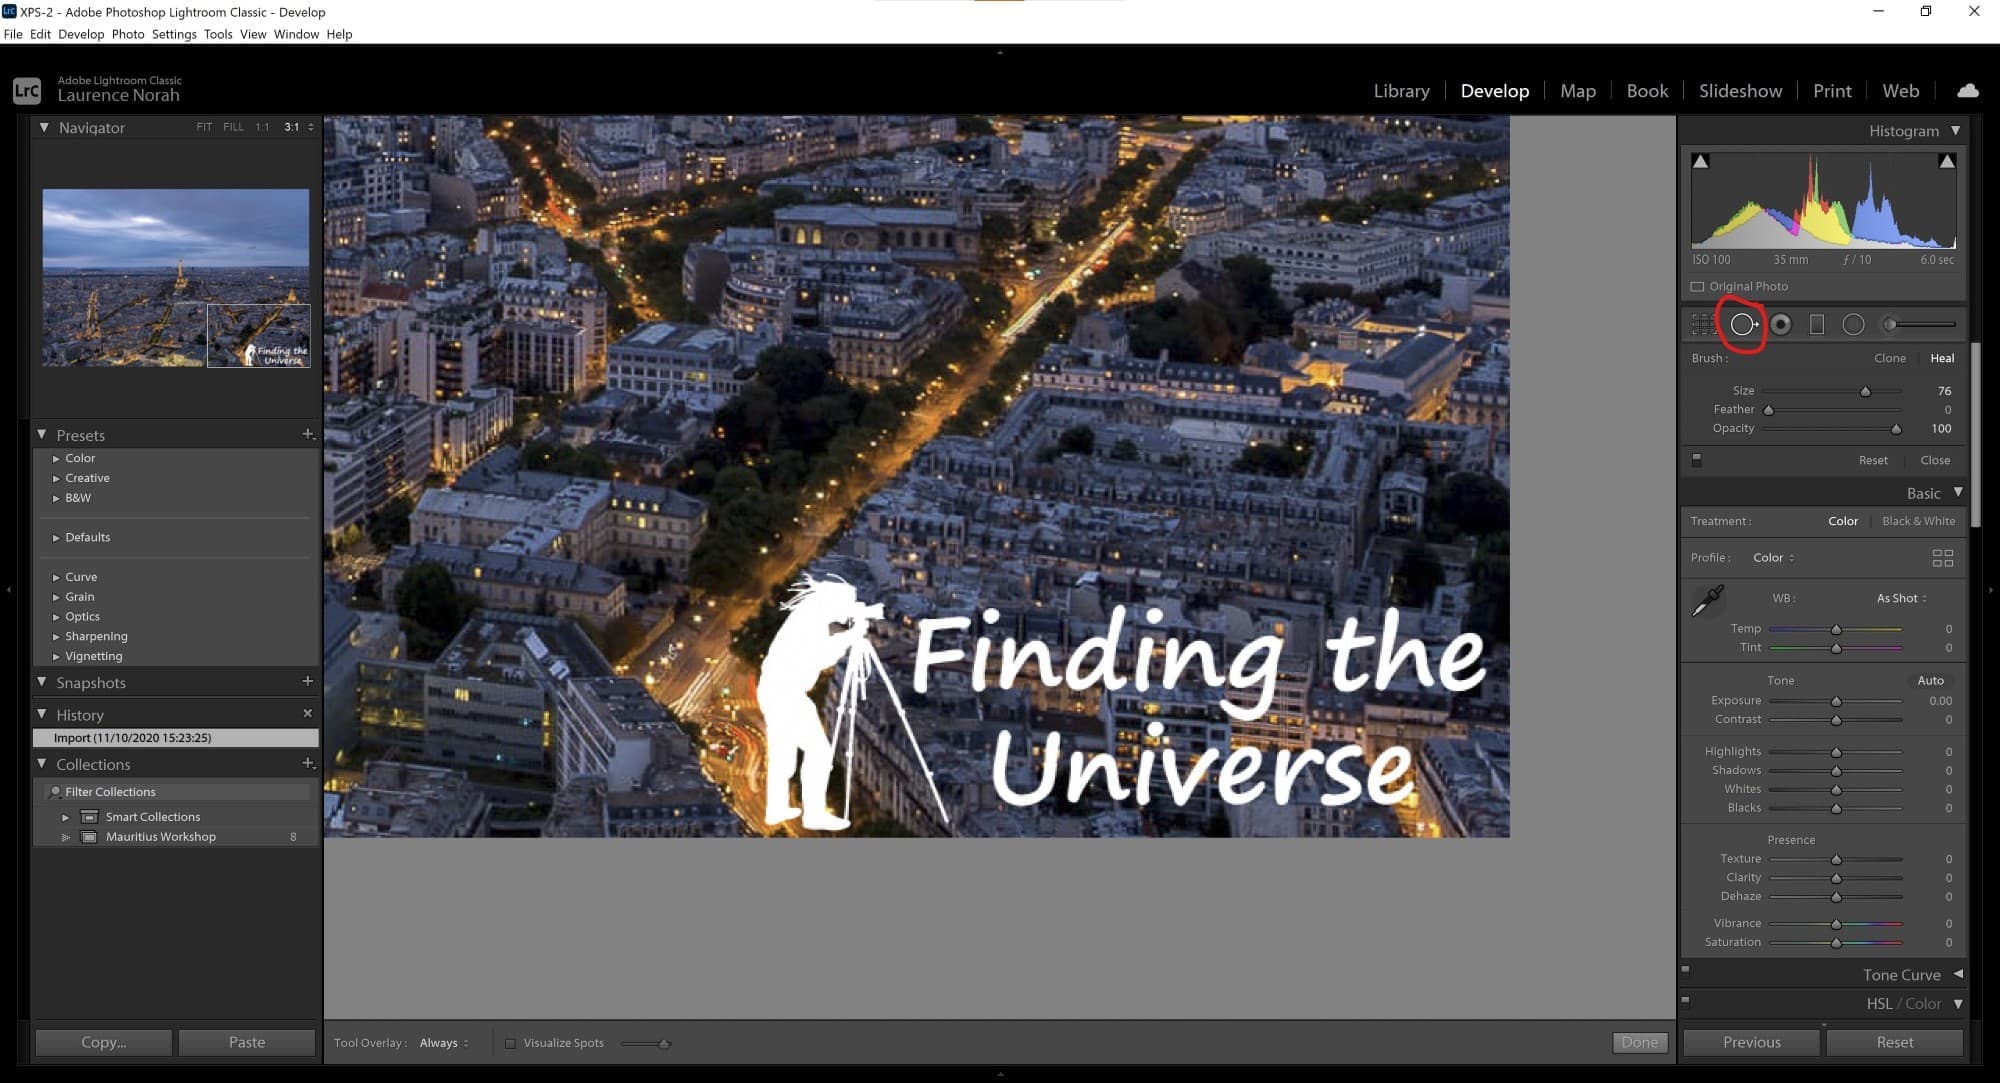Select the Graduated Filter tool

click(1817, 324)
